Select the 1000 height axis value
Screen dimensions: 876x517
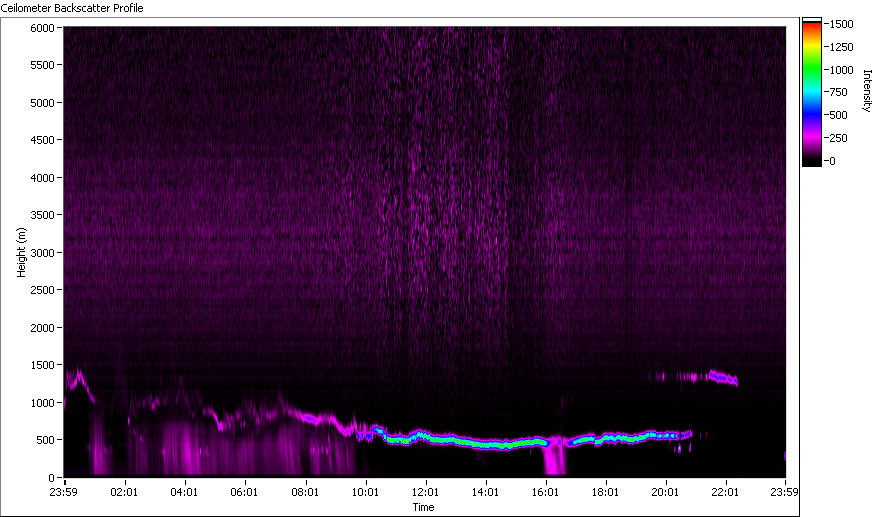42,402
